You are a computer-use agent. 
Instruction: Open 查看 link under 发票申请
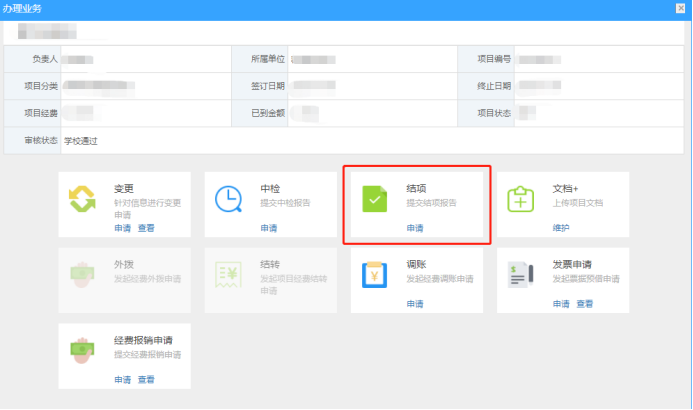584,303
